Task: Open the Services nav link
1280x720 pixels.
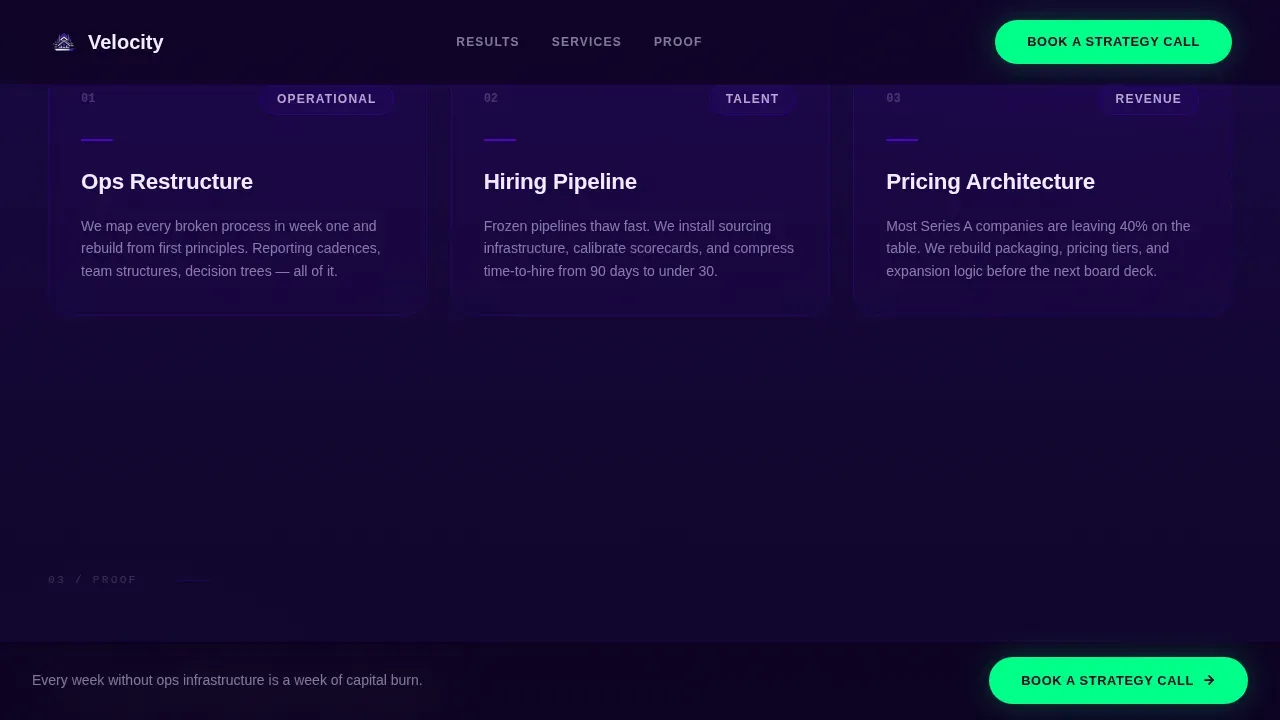Action: point(587,42)
